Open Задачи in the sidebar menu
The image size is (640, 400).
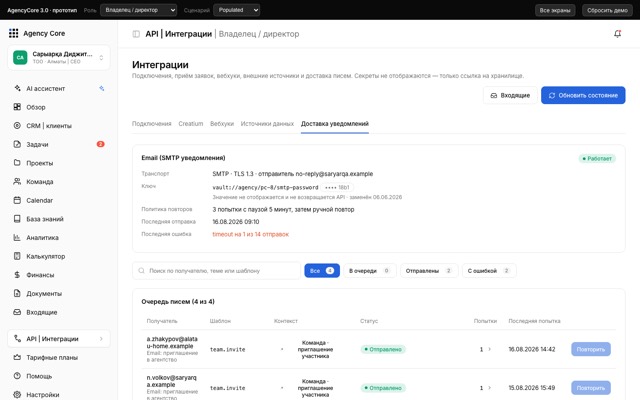pos(59,144)
